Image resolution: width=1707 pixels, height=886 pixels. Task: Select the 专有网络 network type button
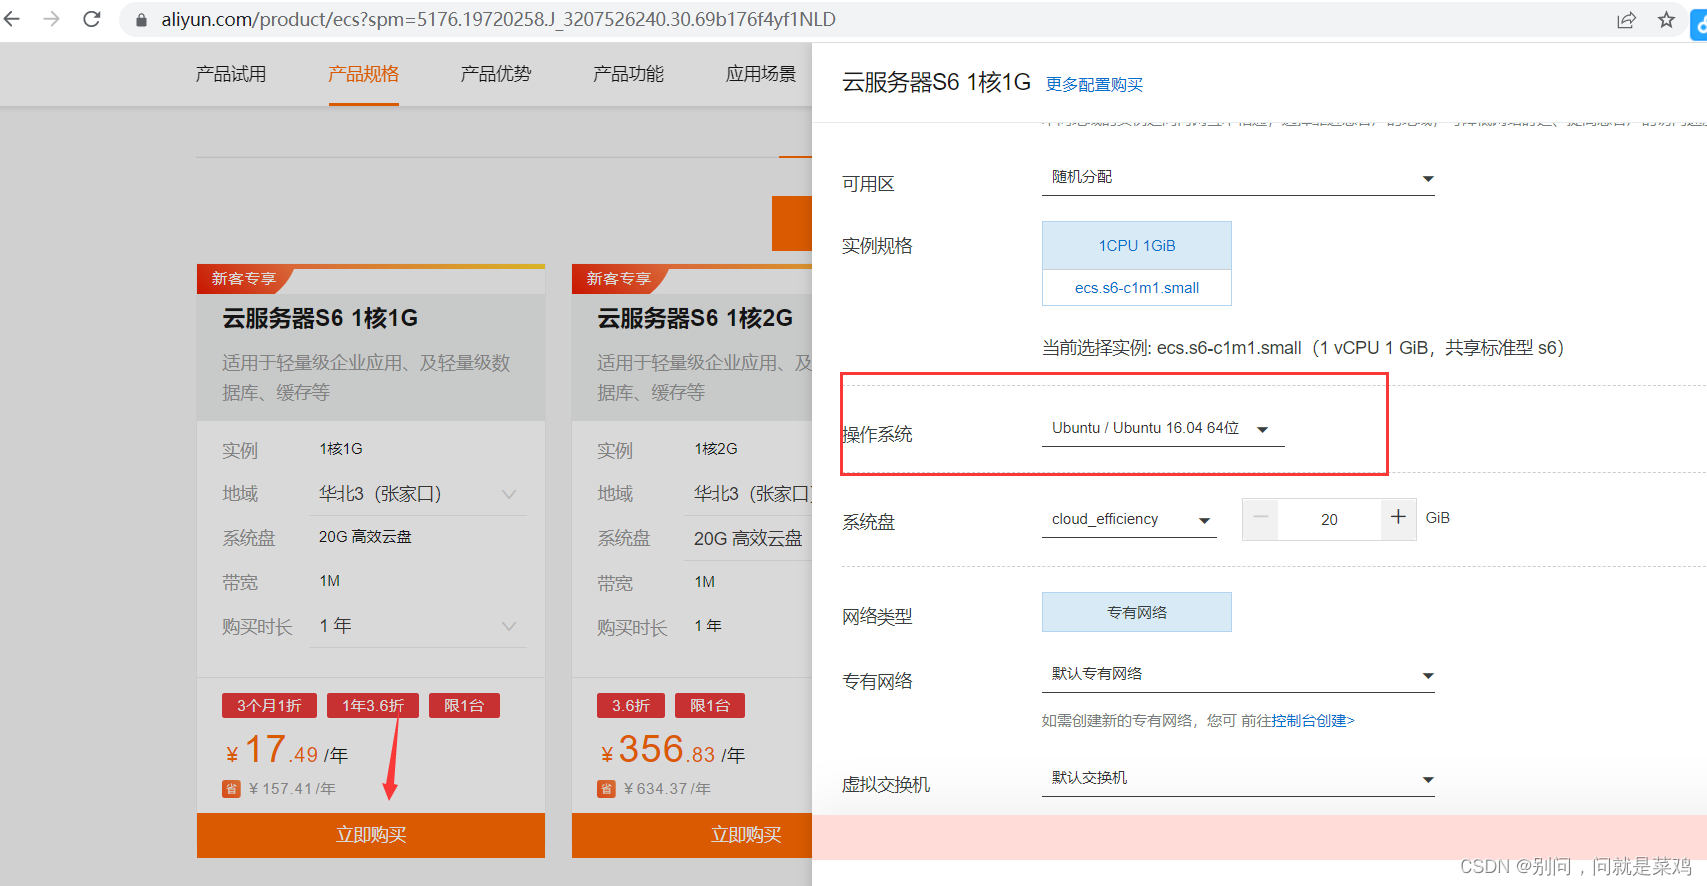1137,612
